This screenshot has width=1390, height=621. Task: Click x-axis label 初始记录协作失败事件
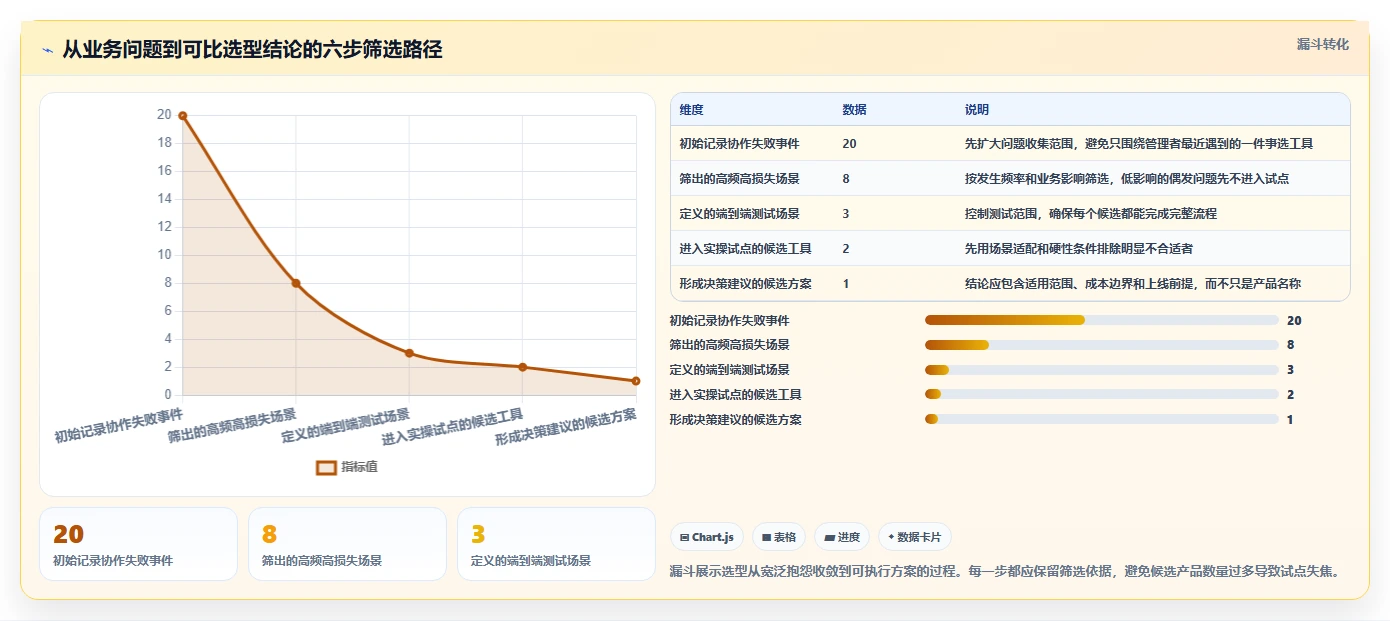click(119, 425)
